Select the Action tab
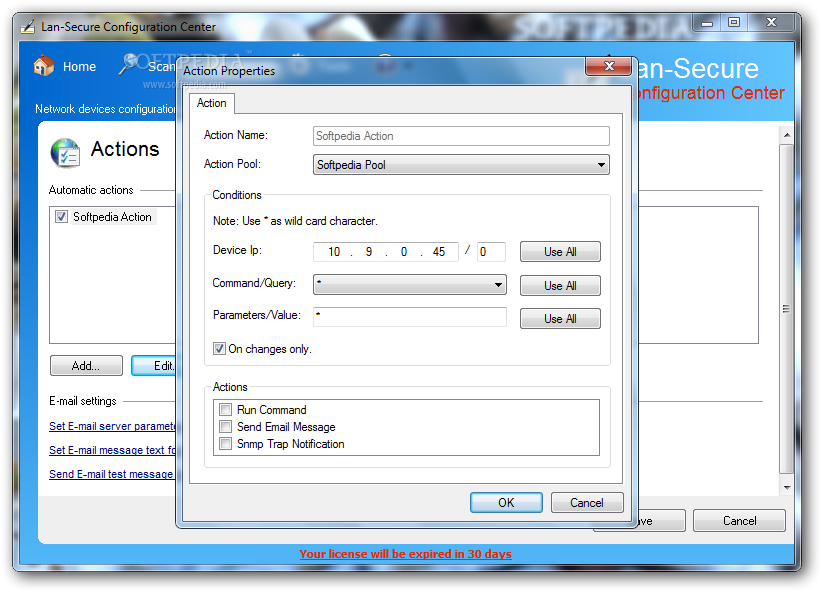 pyautogui.click(x=212, y=103)
